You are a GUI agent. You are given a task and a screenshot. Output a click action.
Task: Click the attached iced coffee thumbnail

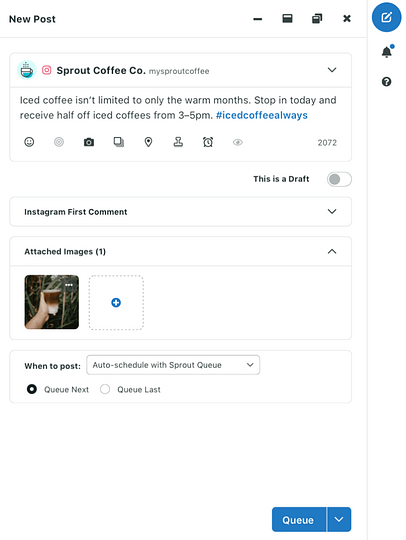tap(52, 302)
